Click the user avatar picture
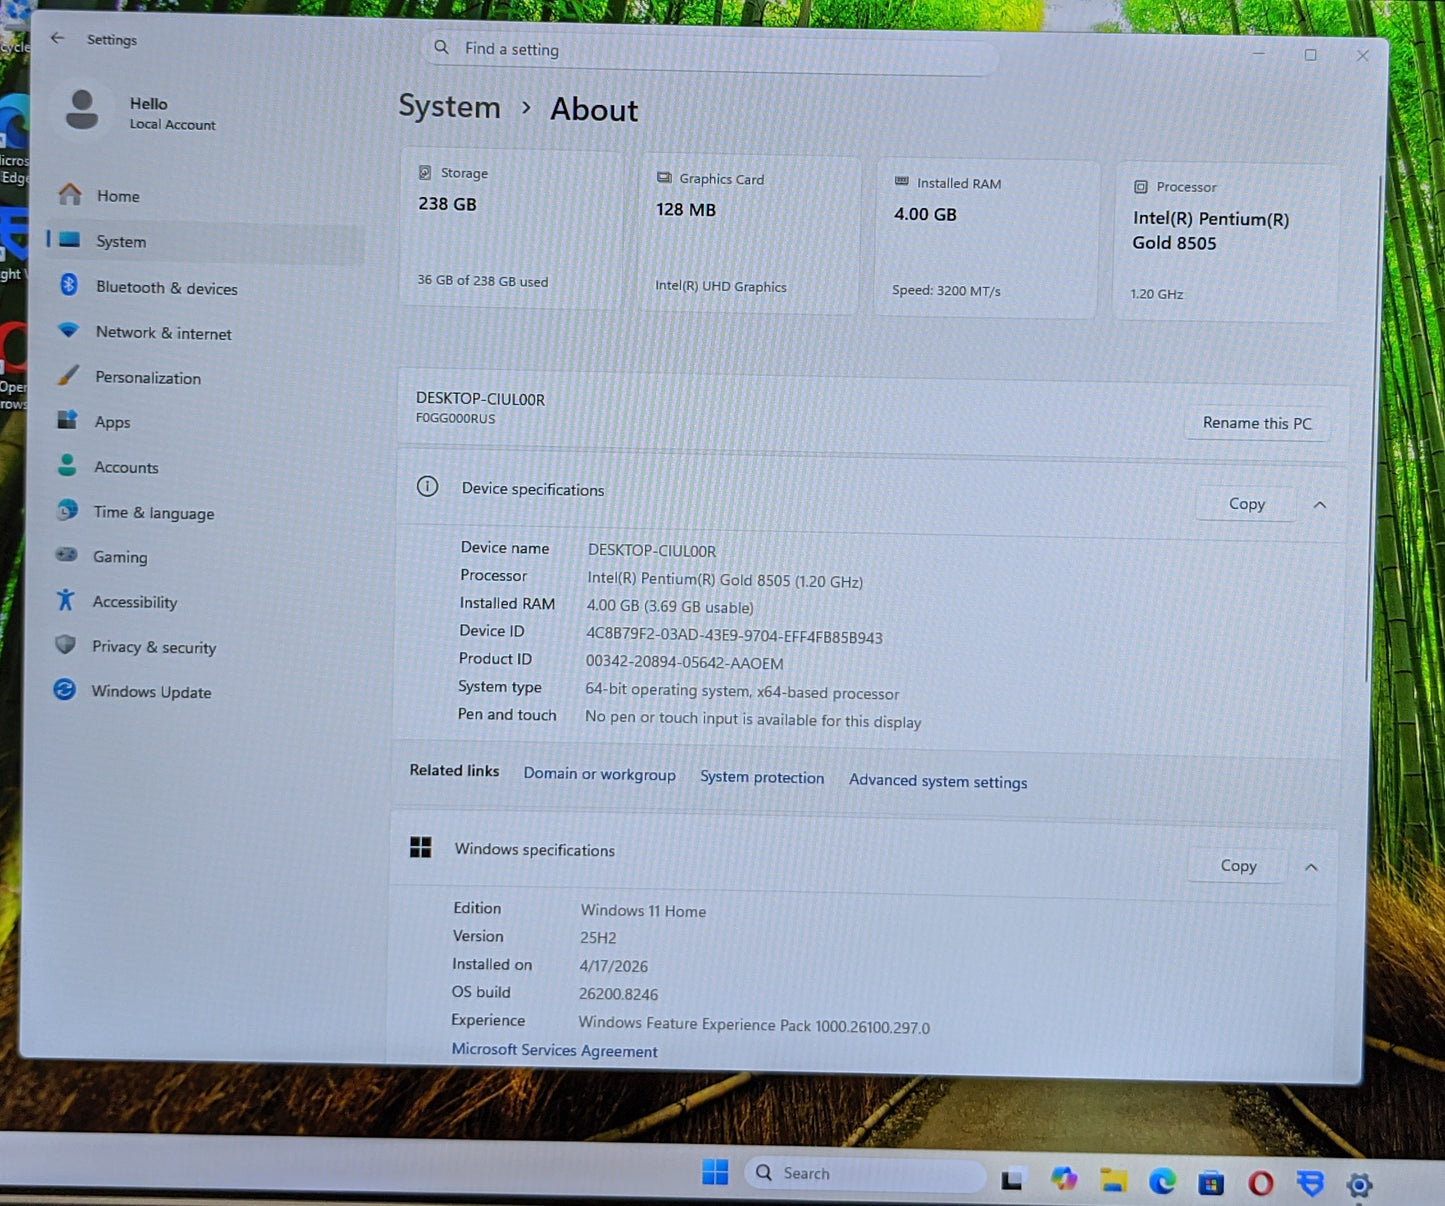Image resolution: width=1445 pixels, height=1206 pixels. tap(82, 111)
